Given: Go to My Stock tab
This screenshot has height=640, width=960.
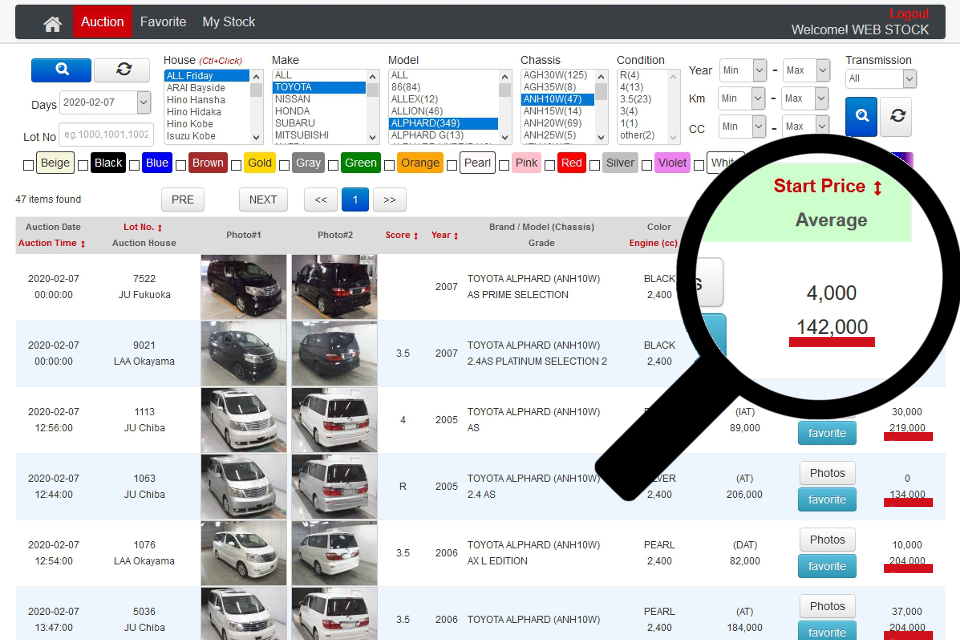Looking at the screenshot, I should [228, 22].
